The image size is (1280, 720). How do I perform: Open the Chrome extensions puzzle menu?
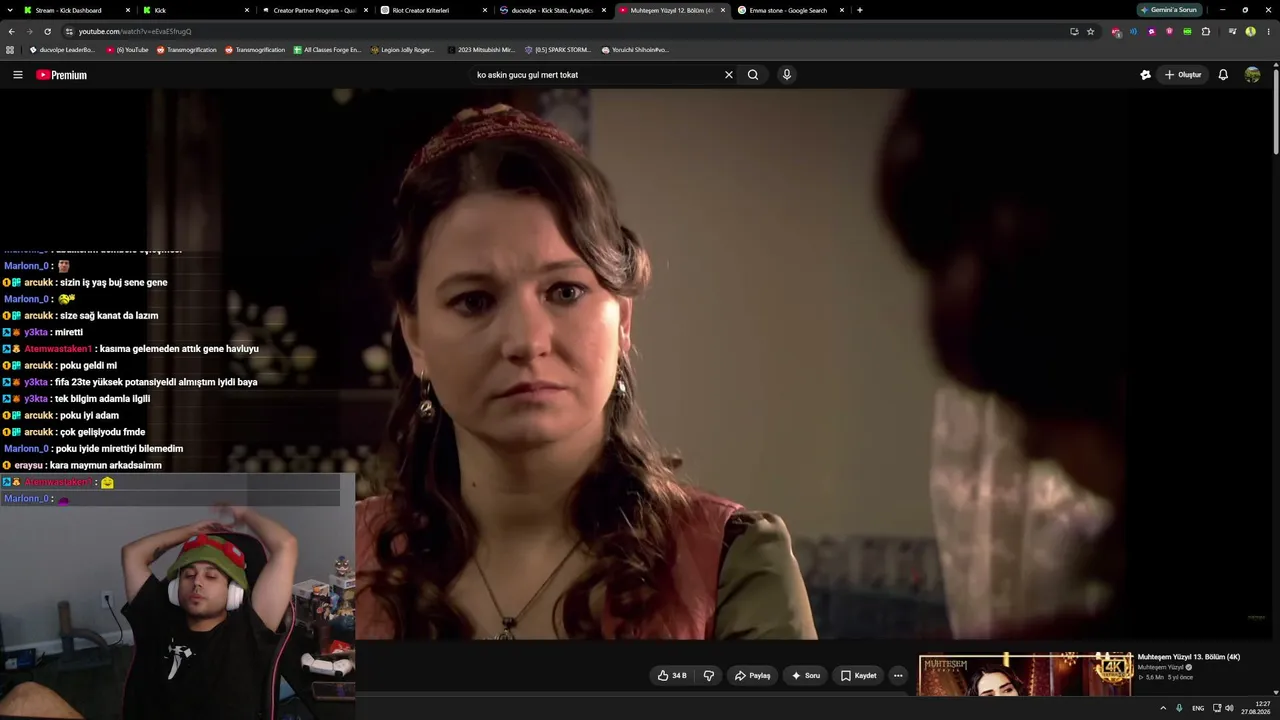click(1206, 31)
